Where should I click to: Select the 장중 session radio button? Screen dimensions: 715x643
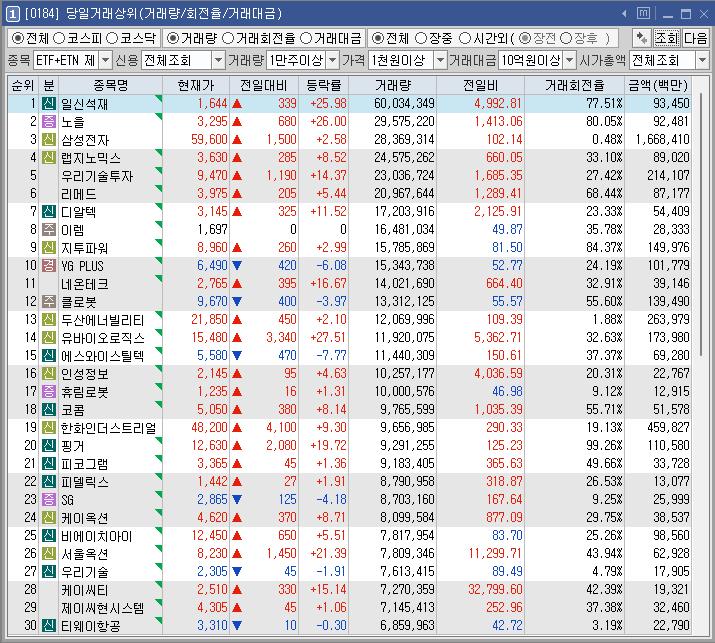point(421,38)
